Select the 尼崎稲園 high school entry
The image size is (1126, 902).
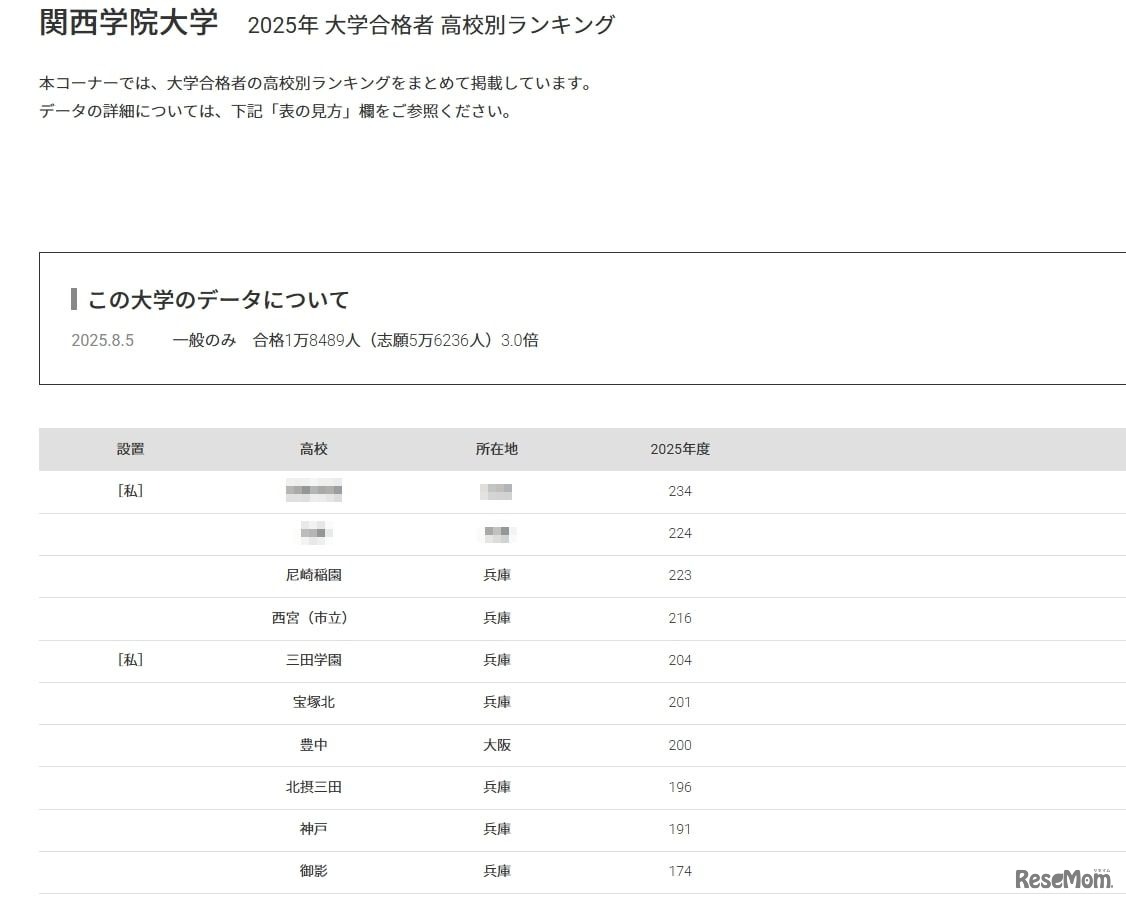coord(315,576)
